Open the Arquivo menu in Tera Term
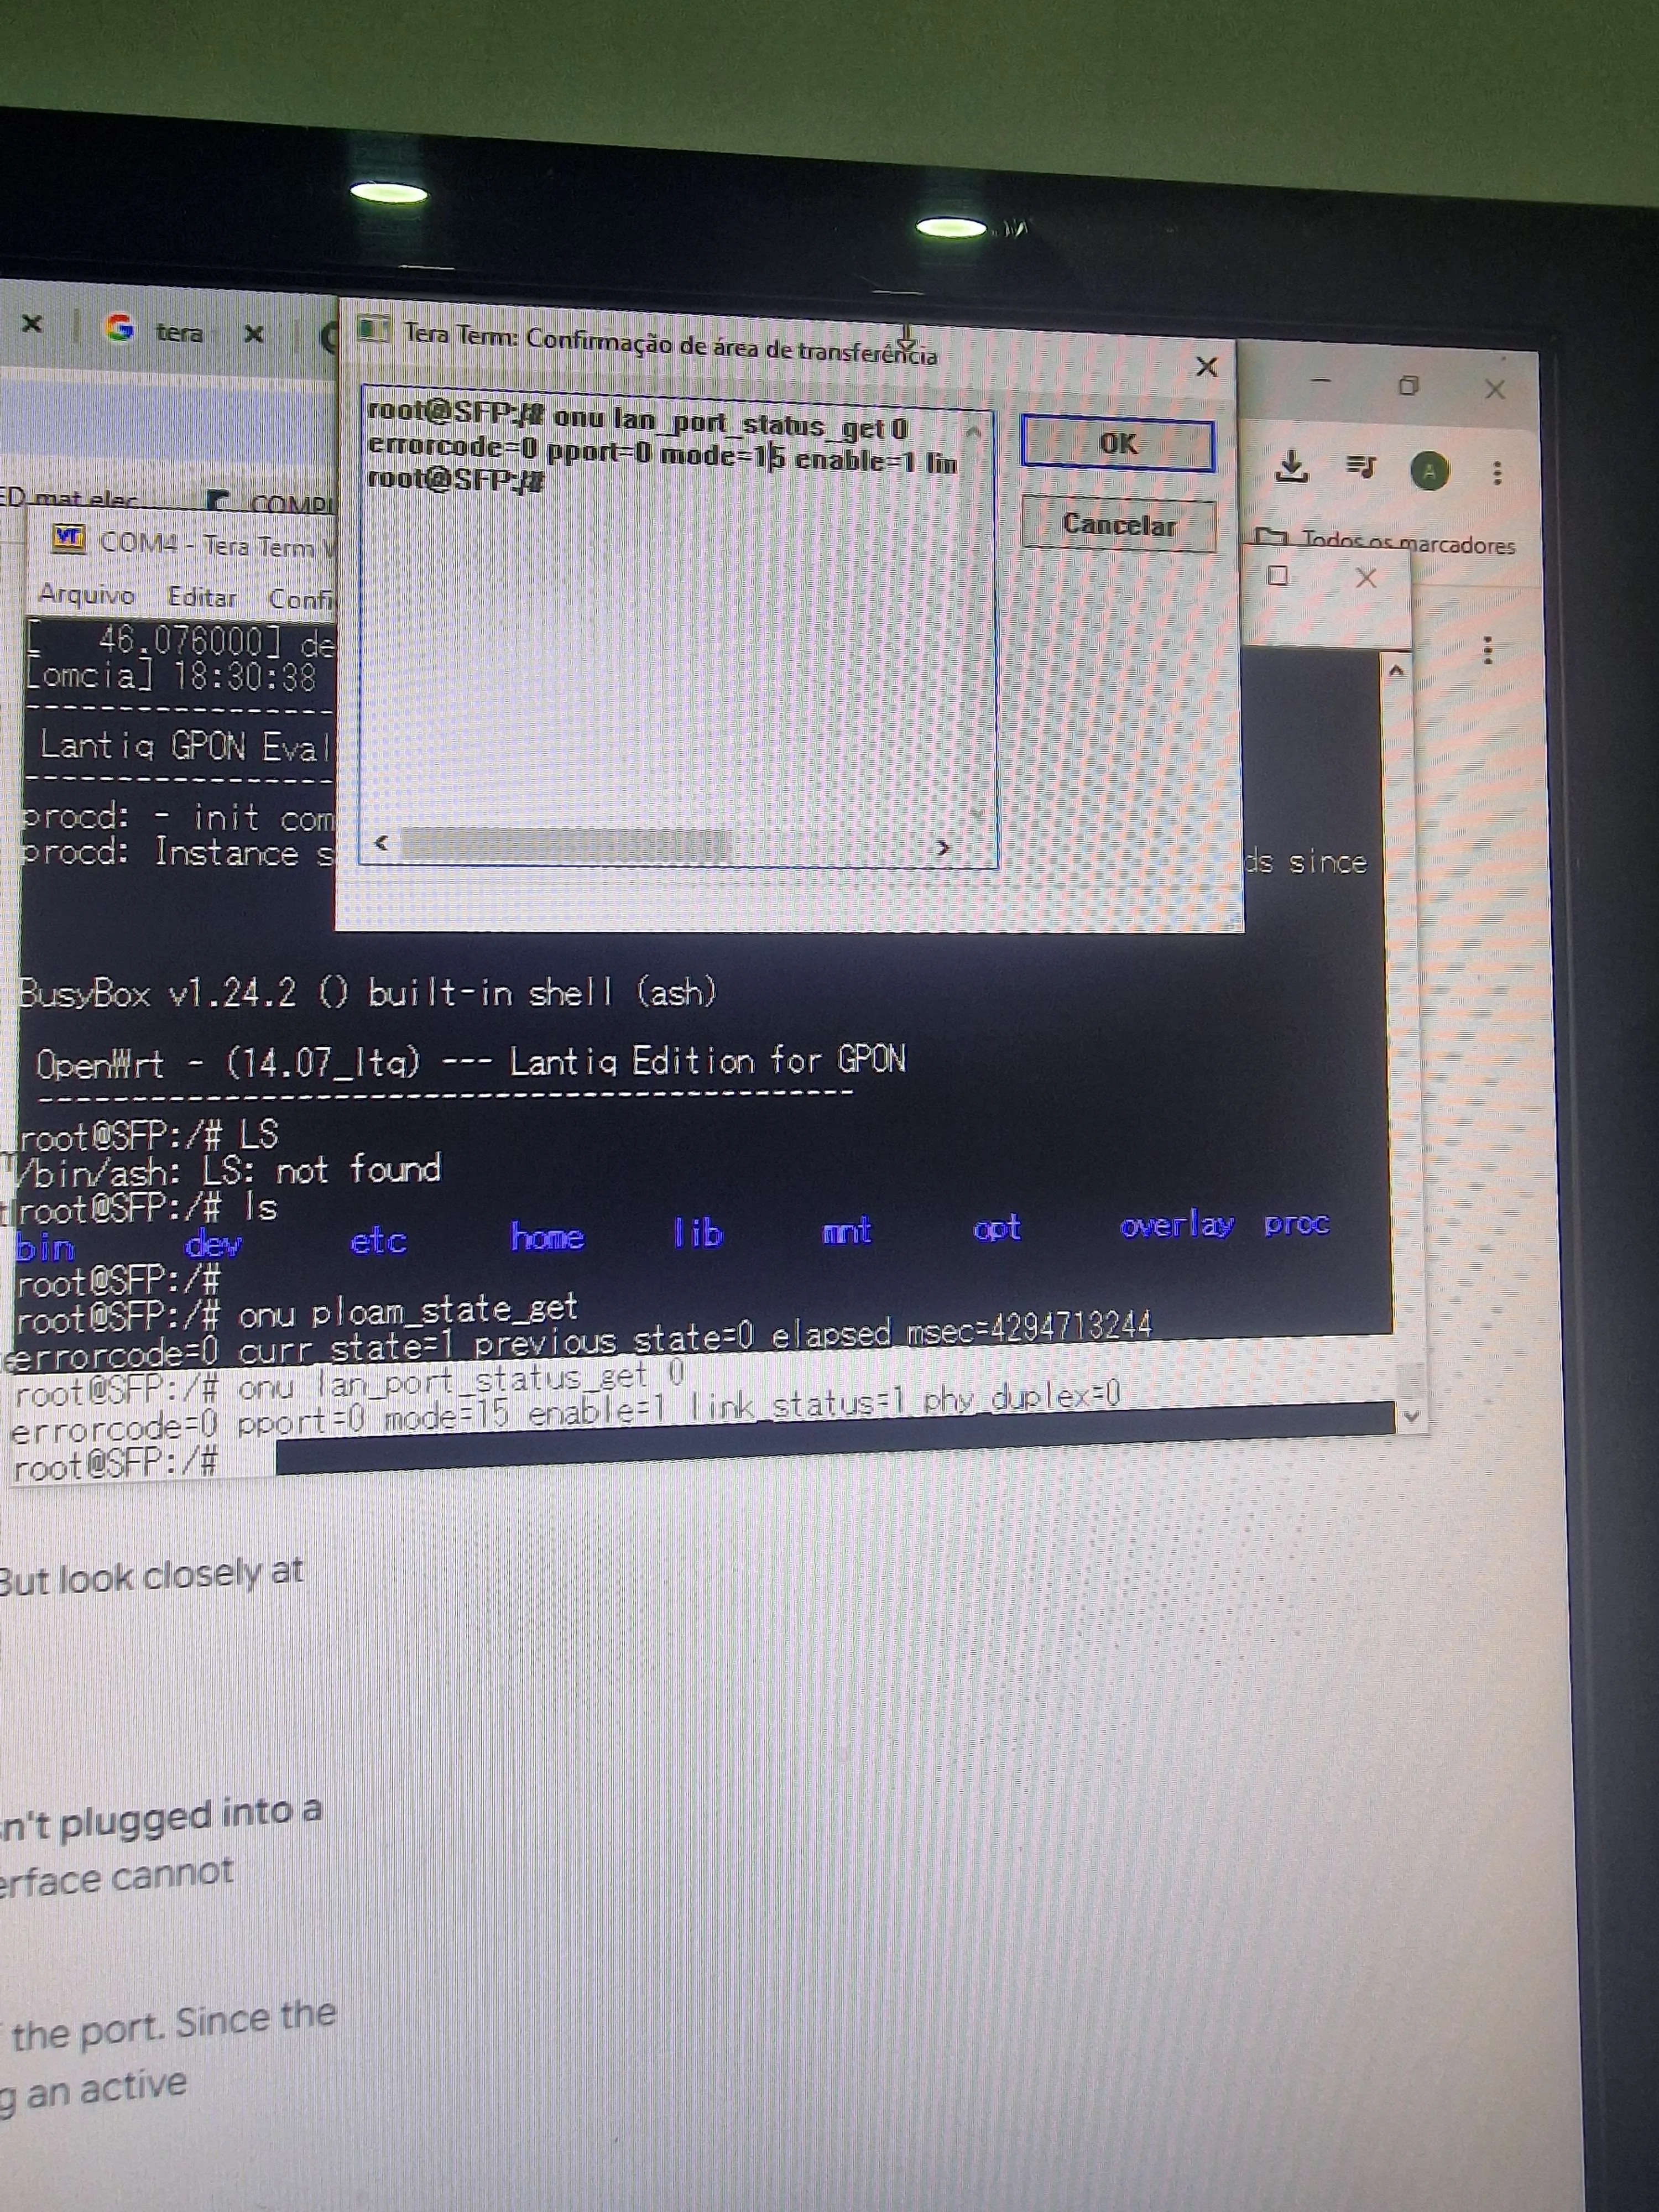The image size is (1659, 2212). (x=86, y=595)
